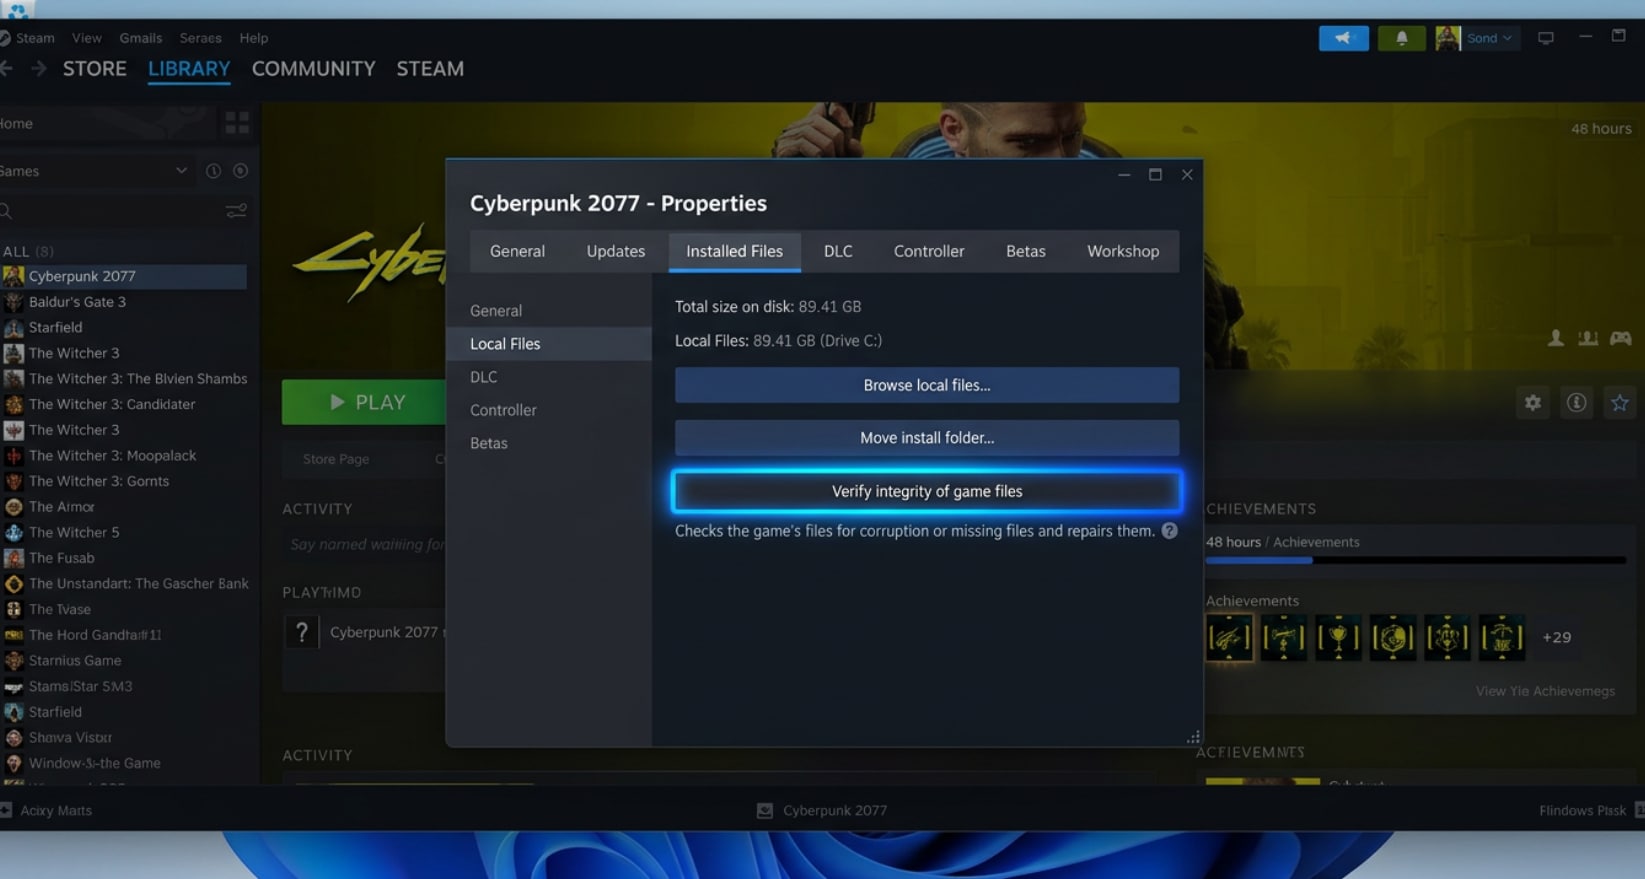Image resolution: width=1645 pixels, height=879 pixels.
Task: Select Betas in the properties sidebar
Action: (549, 443)
